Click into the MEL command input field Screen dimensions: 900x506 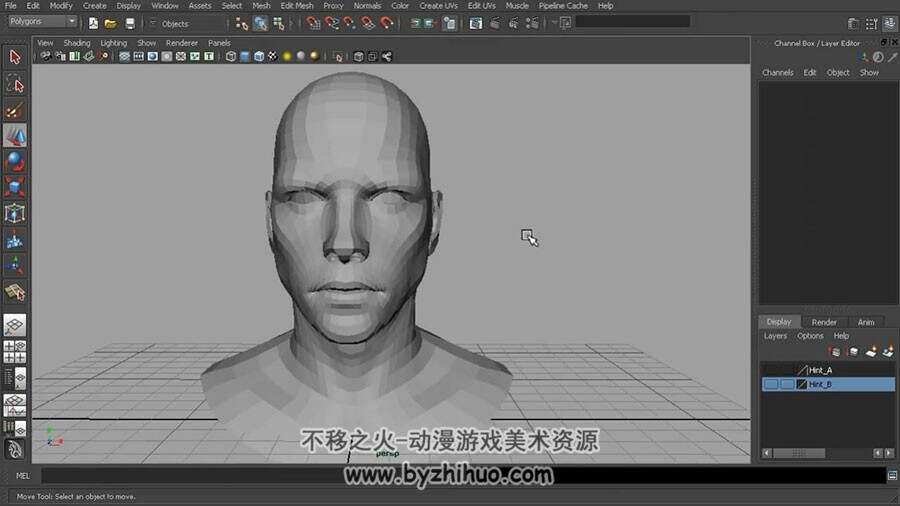point(464,476)
